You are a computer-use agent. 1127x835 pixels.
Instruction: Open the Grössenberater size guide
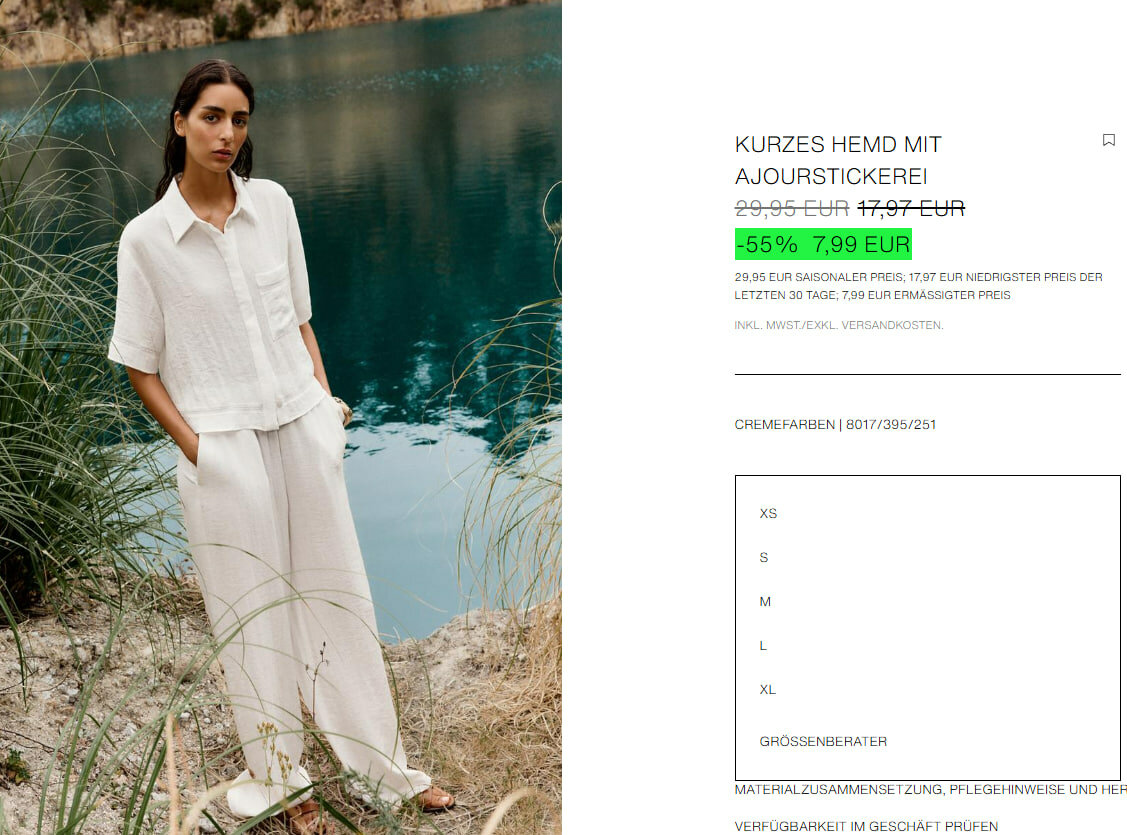coord(823,741)
